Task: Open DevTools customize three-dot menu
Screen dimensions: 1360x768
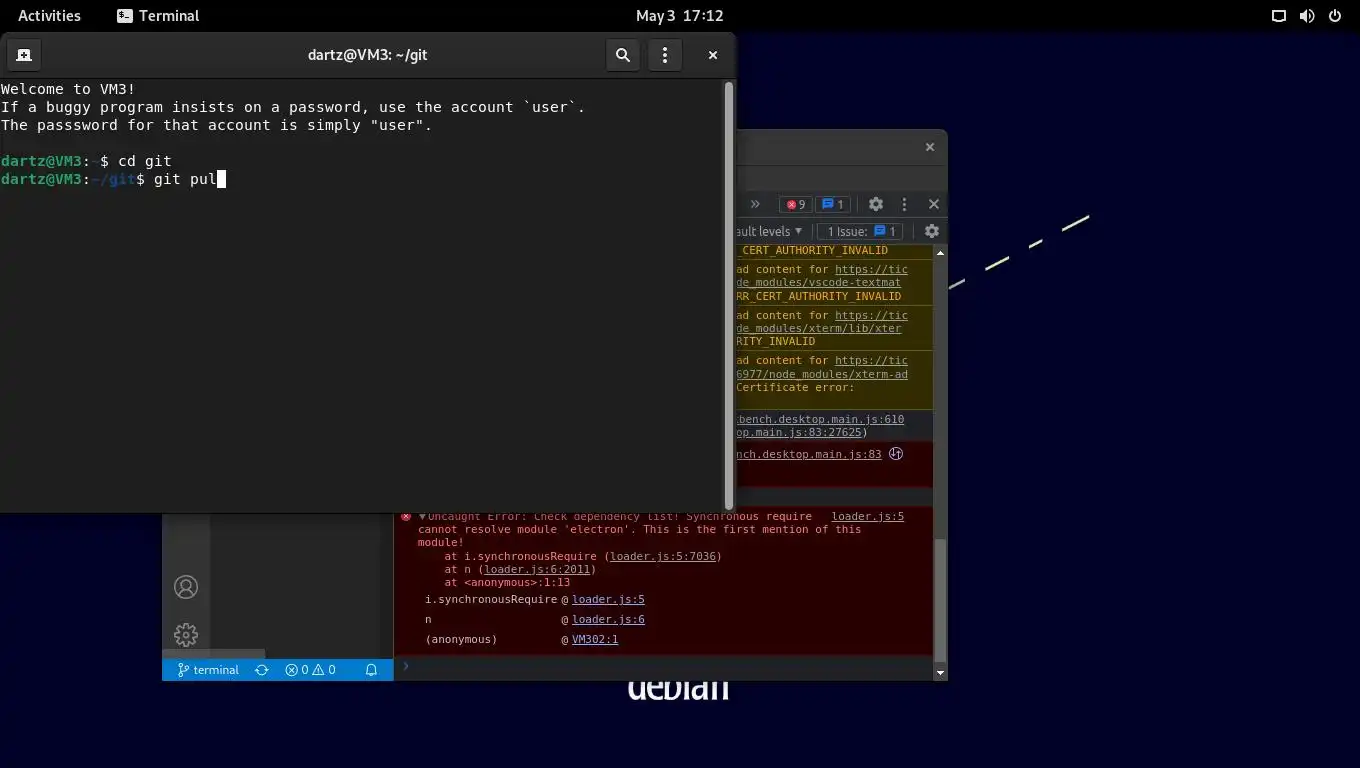Action: click(904, 204)
